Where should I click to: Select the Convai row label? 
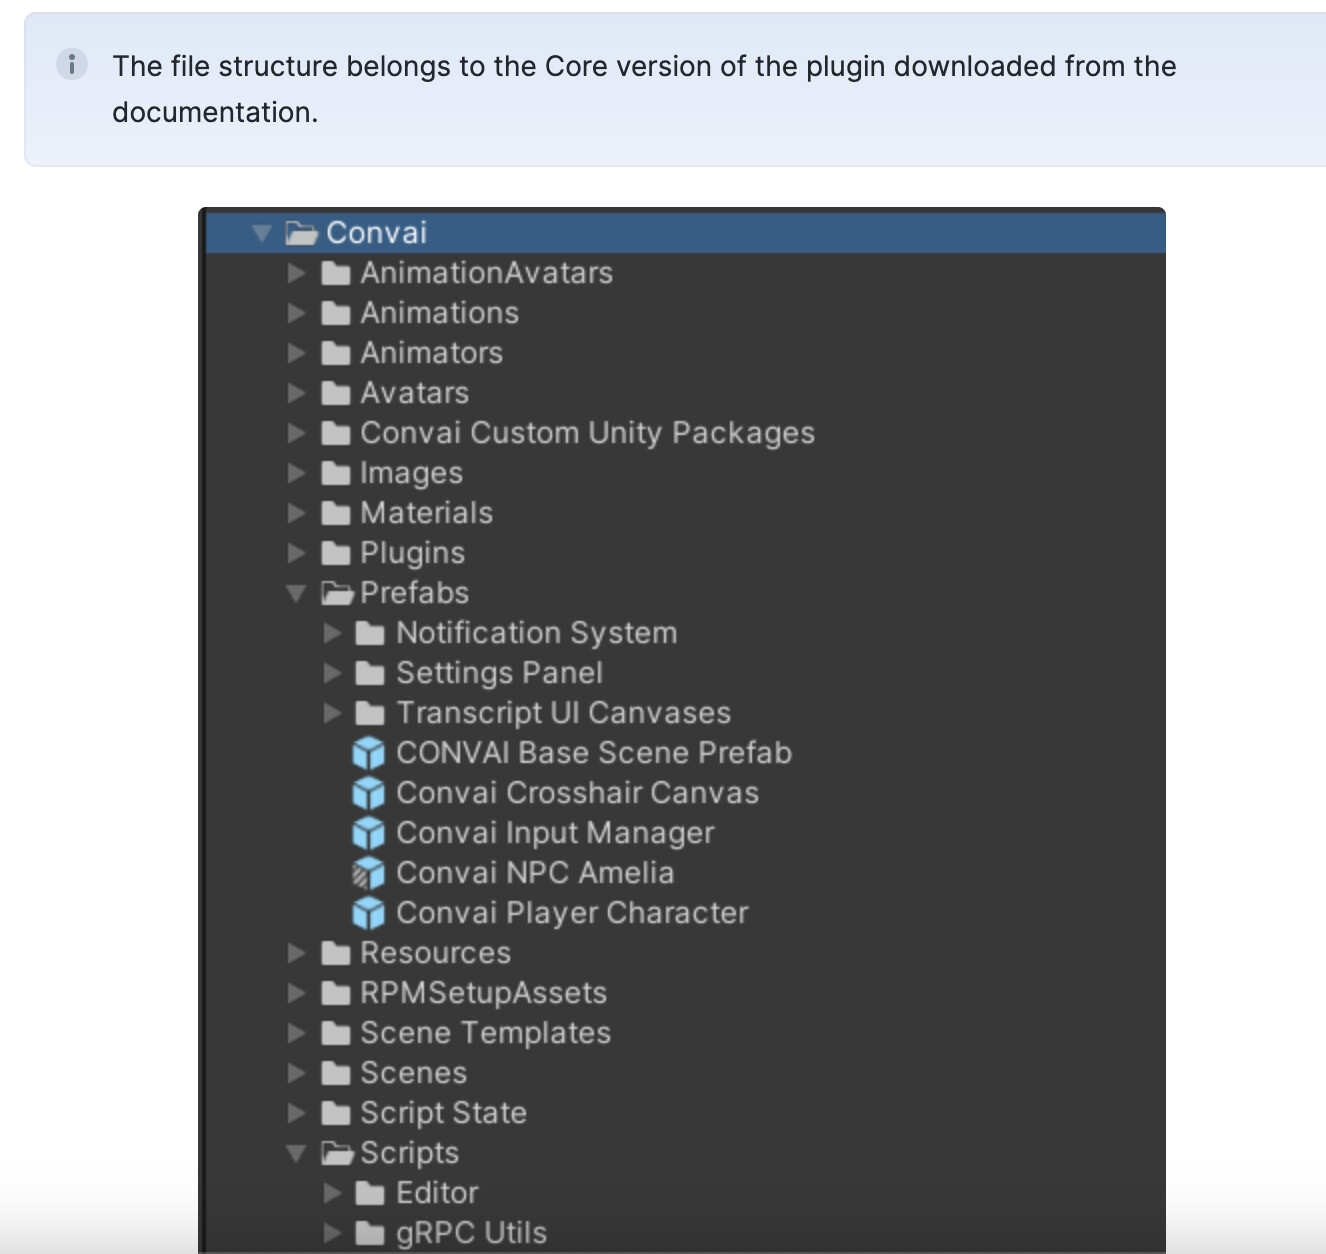click(377, 233)
